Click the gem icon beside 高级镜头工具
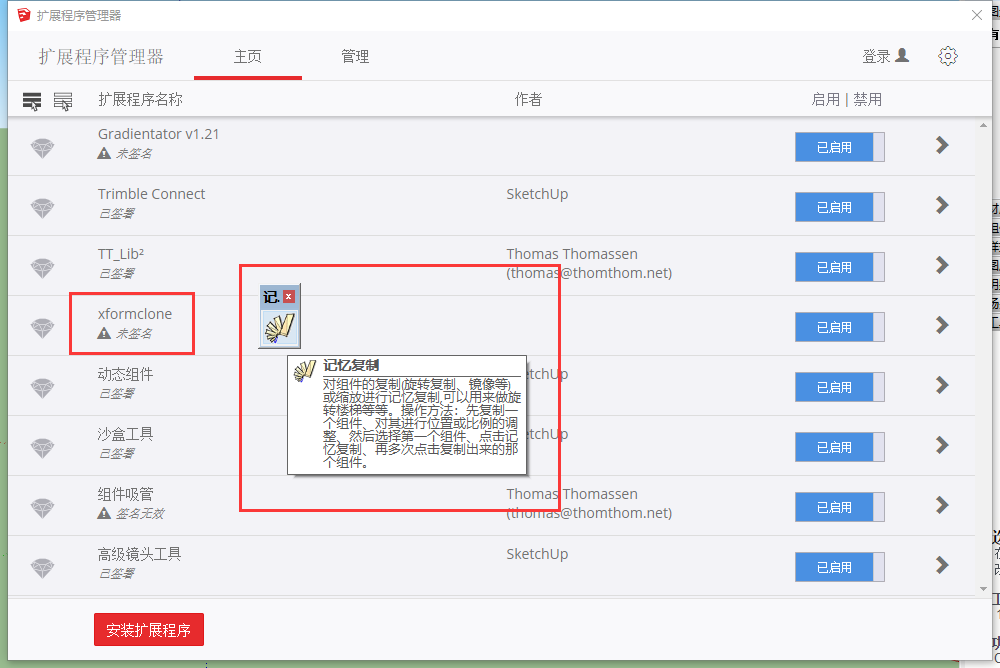Viewport: 1000px width, 668px height. click(x=43, y=568)
